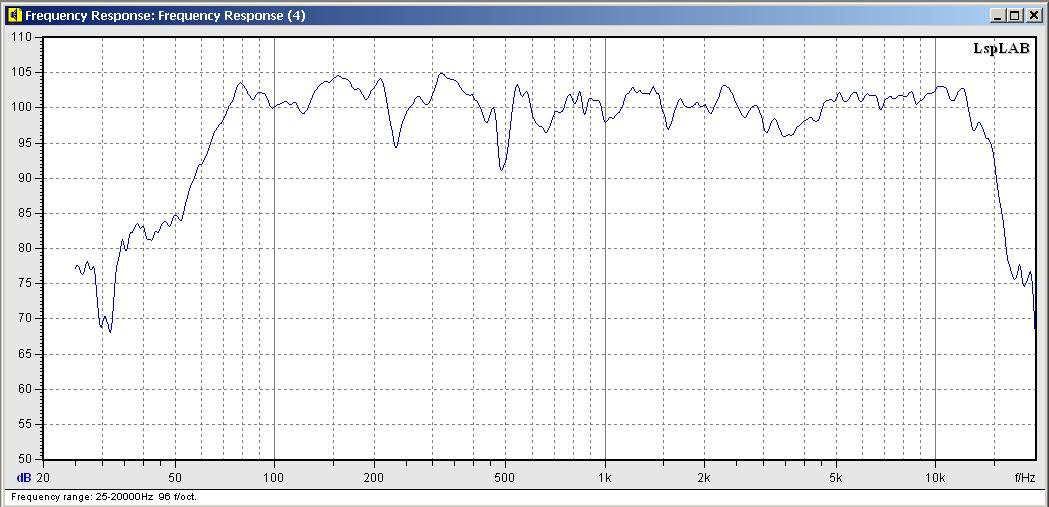Click the speaker icon in the title bar
Image resolution: width=1049 pixels, height=507 pixels.
click(15, 15)
